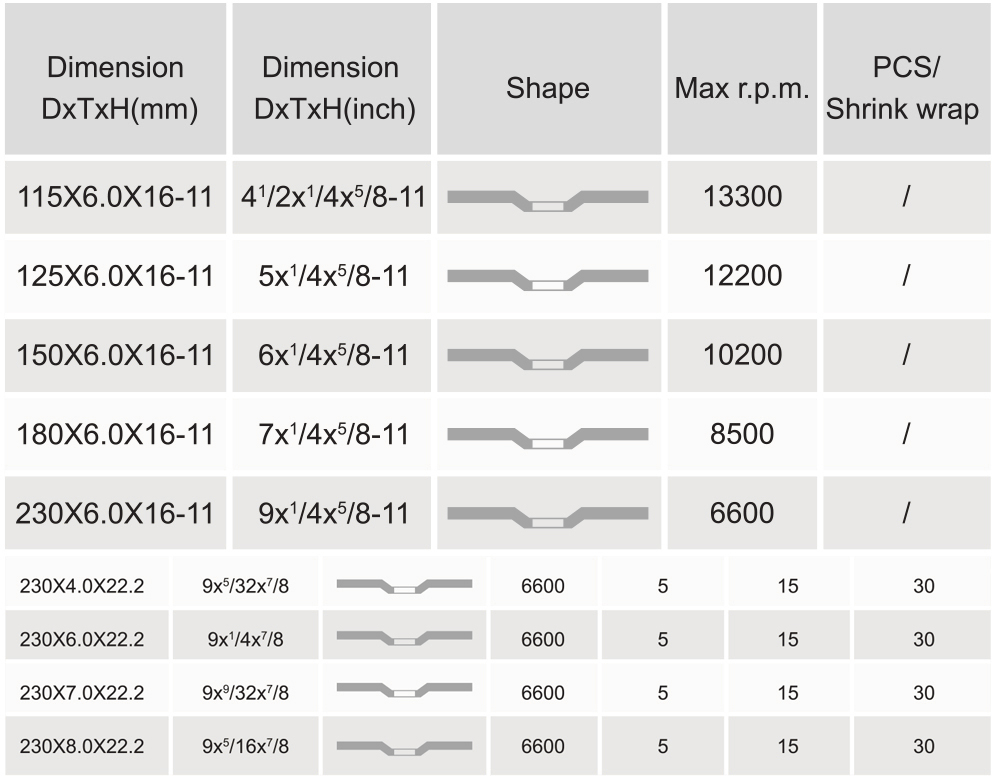995x784 pixels.
Task: Click the shape icon in the 230X4.0X22.2 row
Action: (404, 586)
